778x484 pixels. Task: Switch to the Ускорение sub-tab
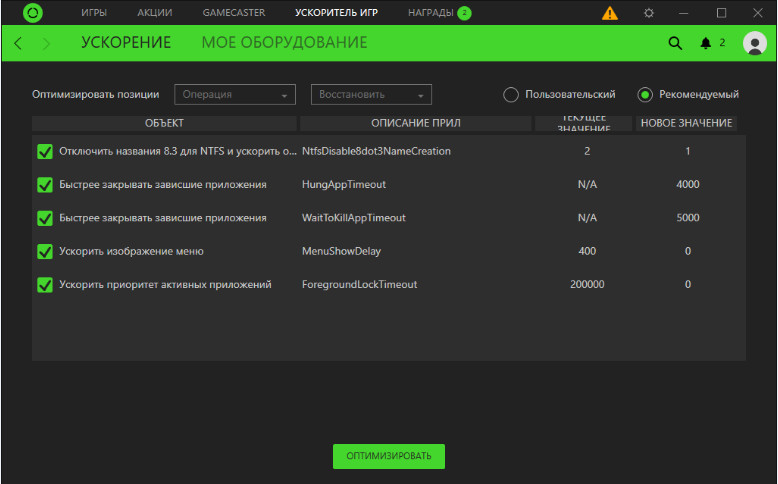(126, 43)
